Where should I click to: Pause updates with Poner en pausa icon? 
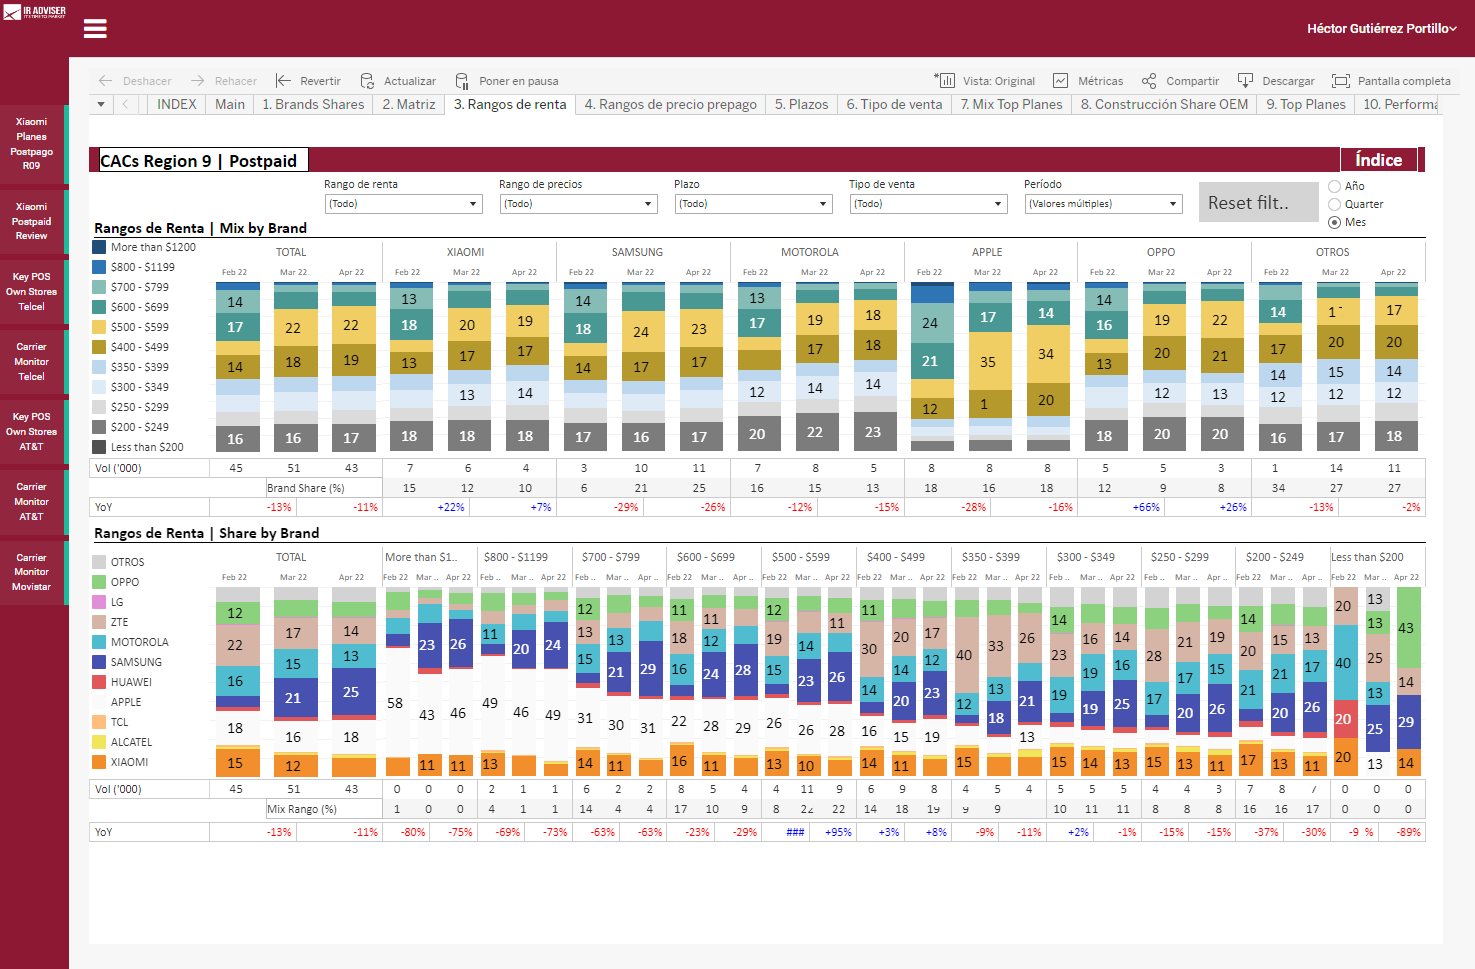(x=462, y=81)
